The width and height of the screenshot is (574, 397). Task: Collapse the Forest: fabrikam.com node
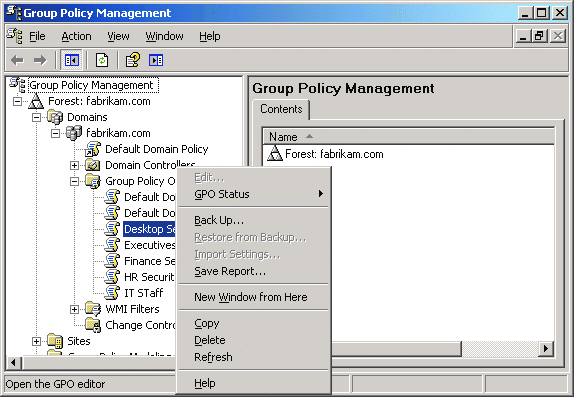coord(17,101)
